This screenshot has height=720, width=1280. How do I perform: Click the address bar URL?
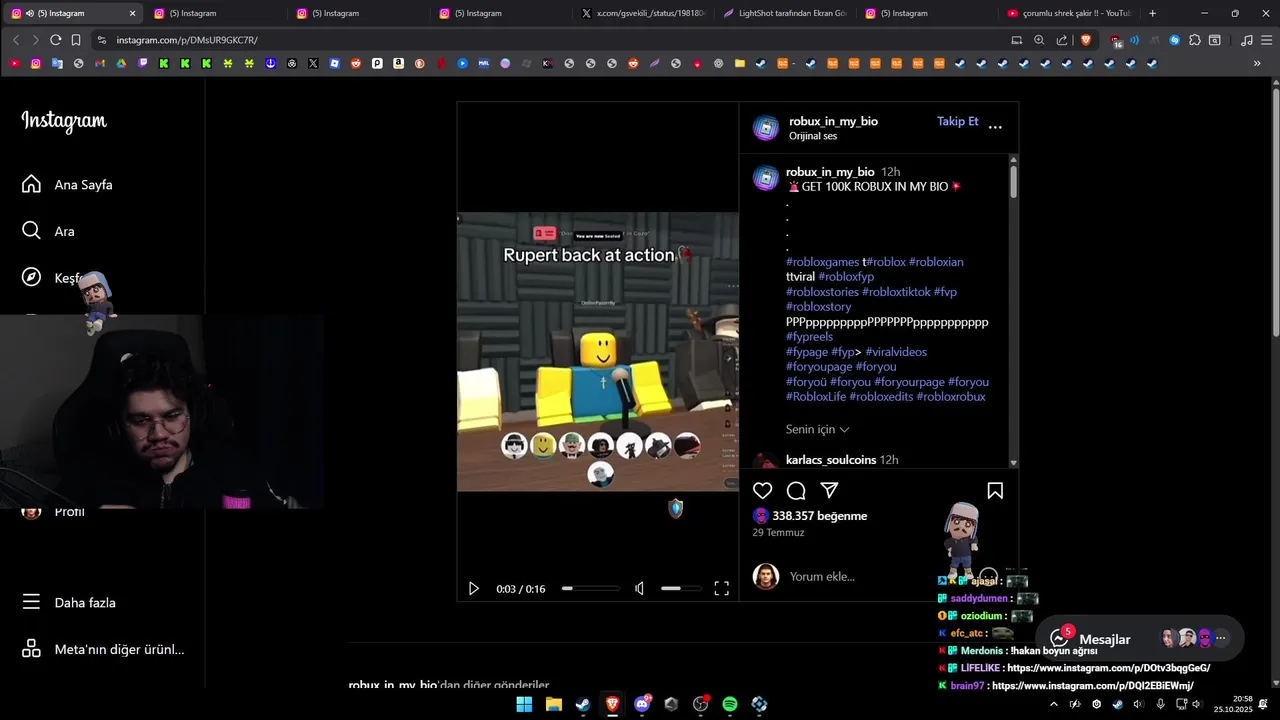(x=187, y=40)
